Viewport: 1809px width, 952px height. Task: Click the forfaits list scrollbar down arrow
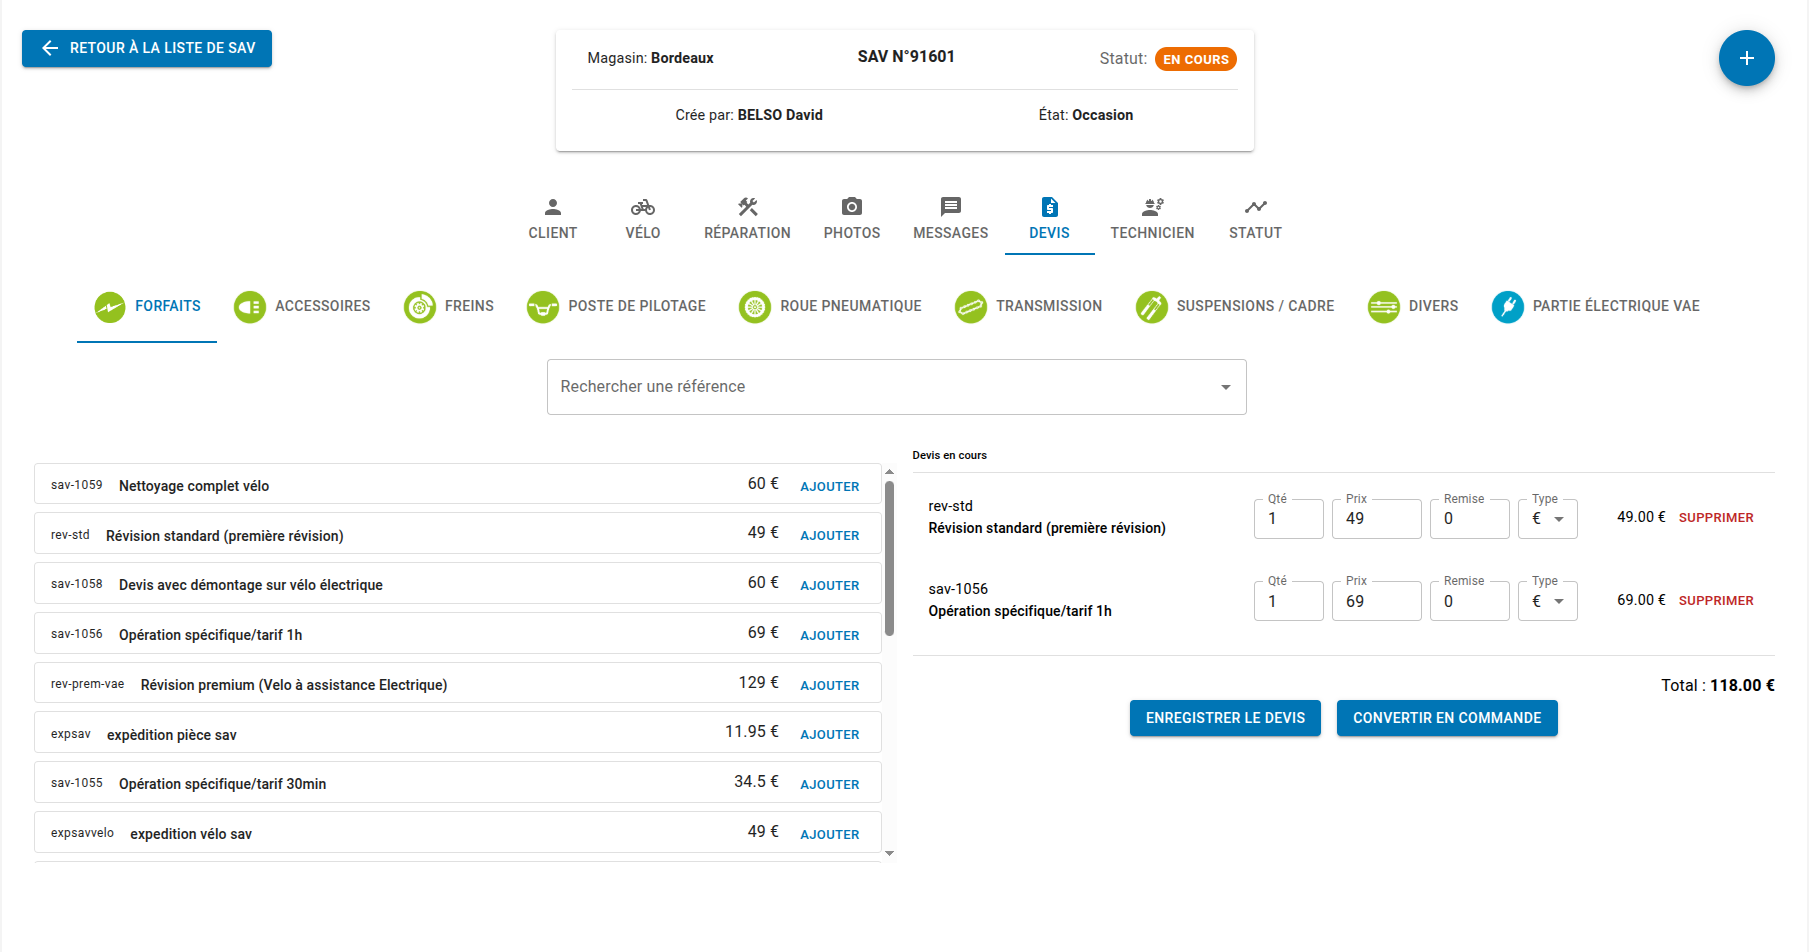pos(889,854)
